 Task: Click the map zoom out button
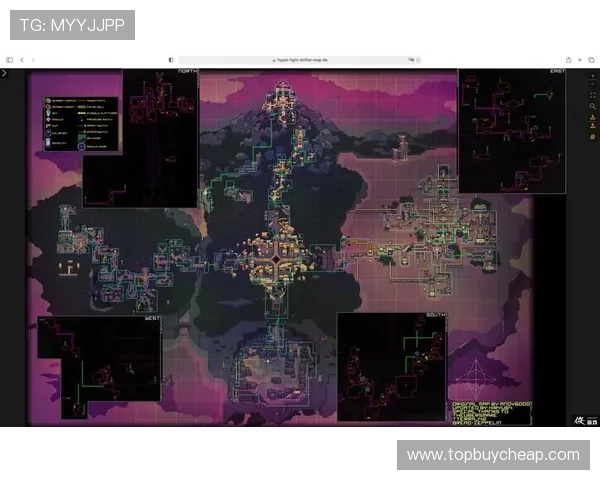[592, 85]
